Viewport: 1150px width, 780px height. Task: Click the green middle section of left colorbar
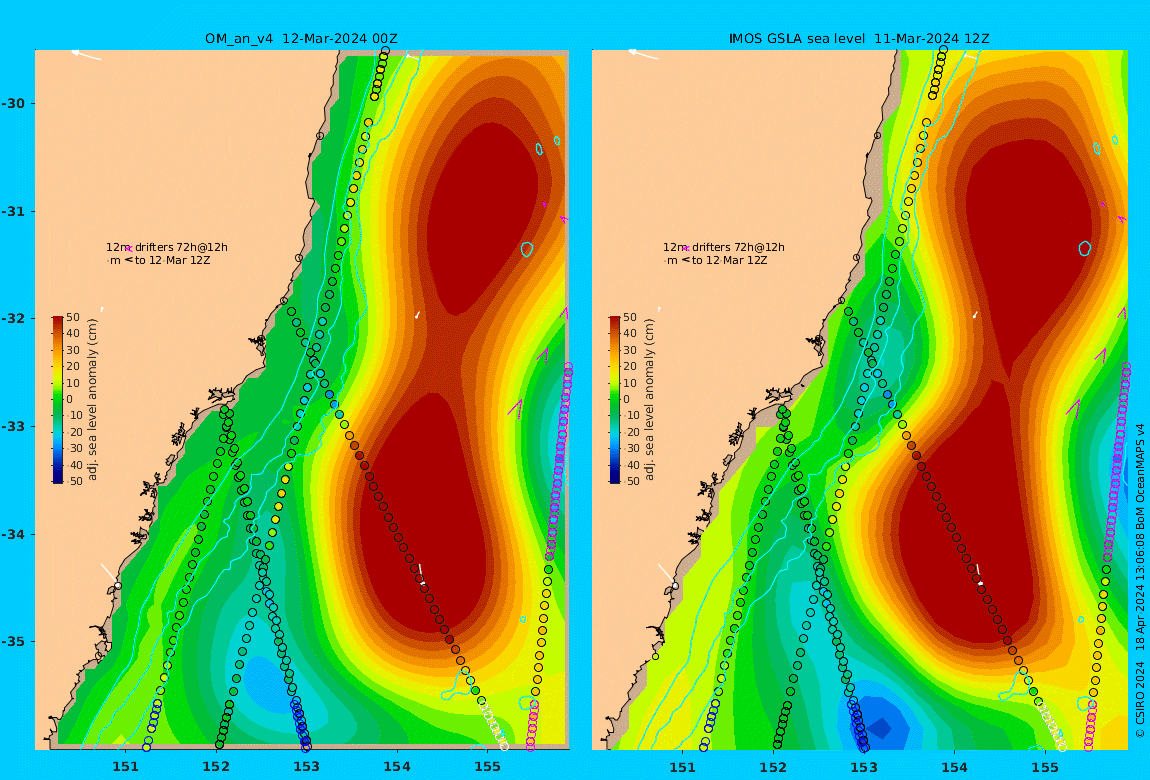point(58,400)
